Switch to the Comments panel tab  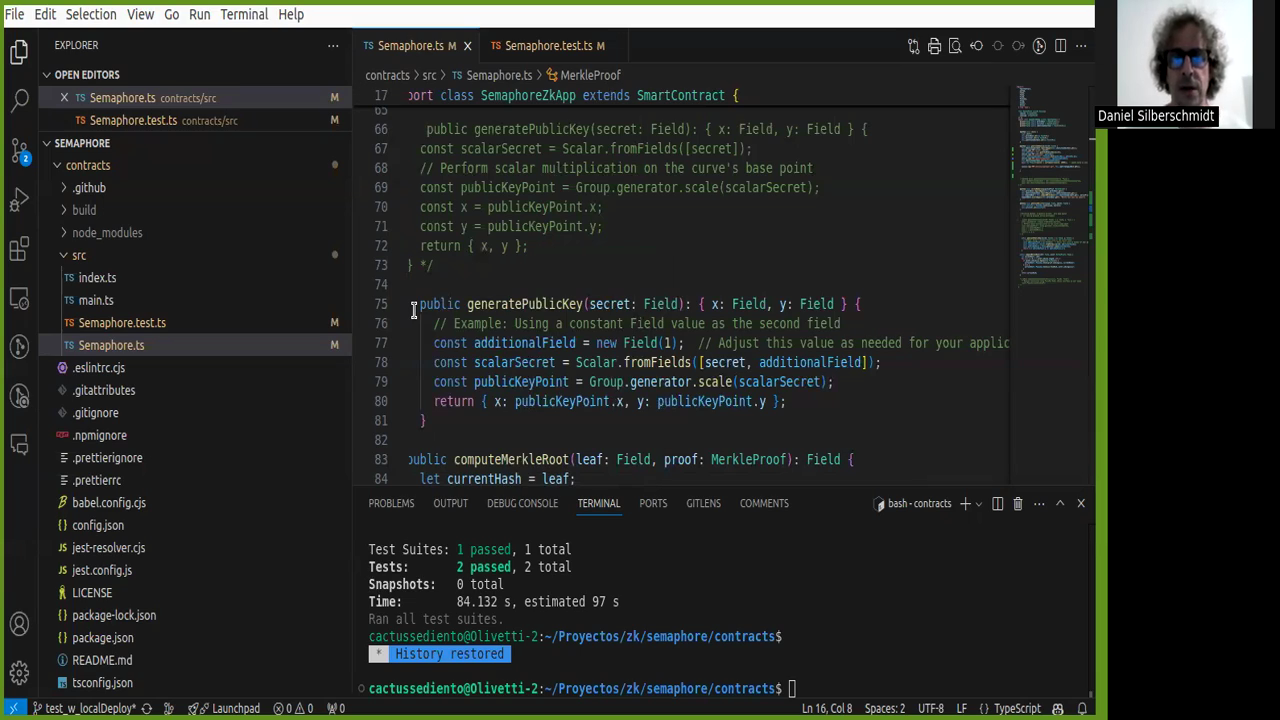coord(764,504)
